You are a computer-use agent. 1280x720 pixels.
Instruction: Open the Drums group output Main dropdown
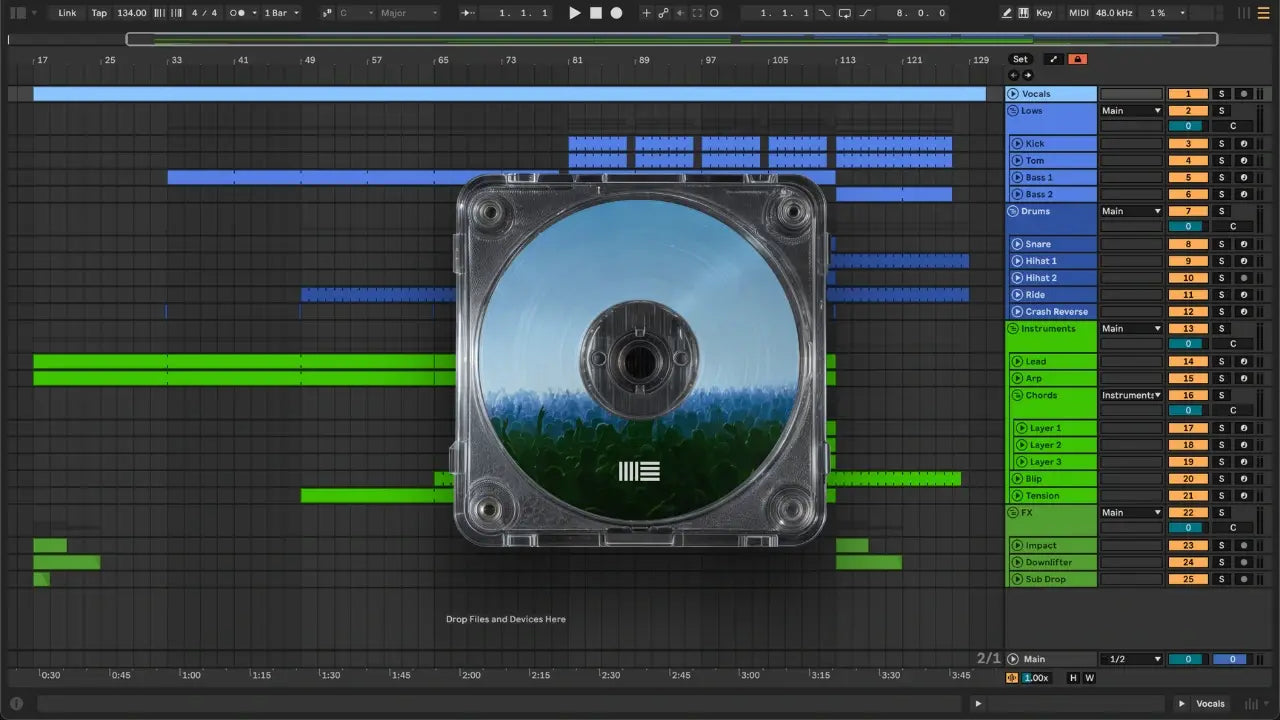click(x=1131, y=211)
